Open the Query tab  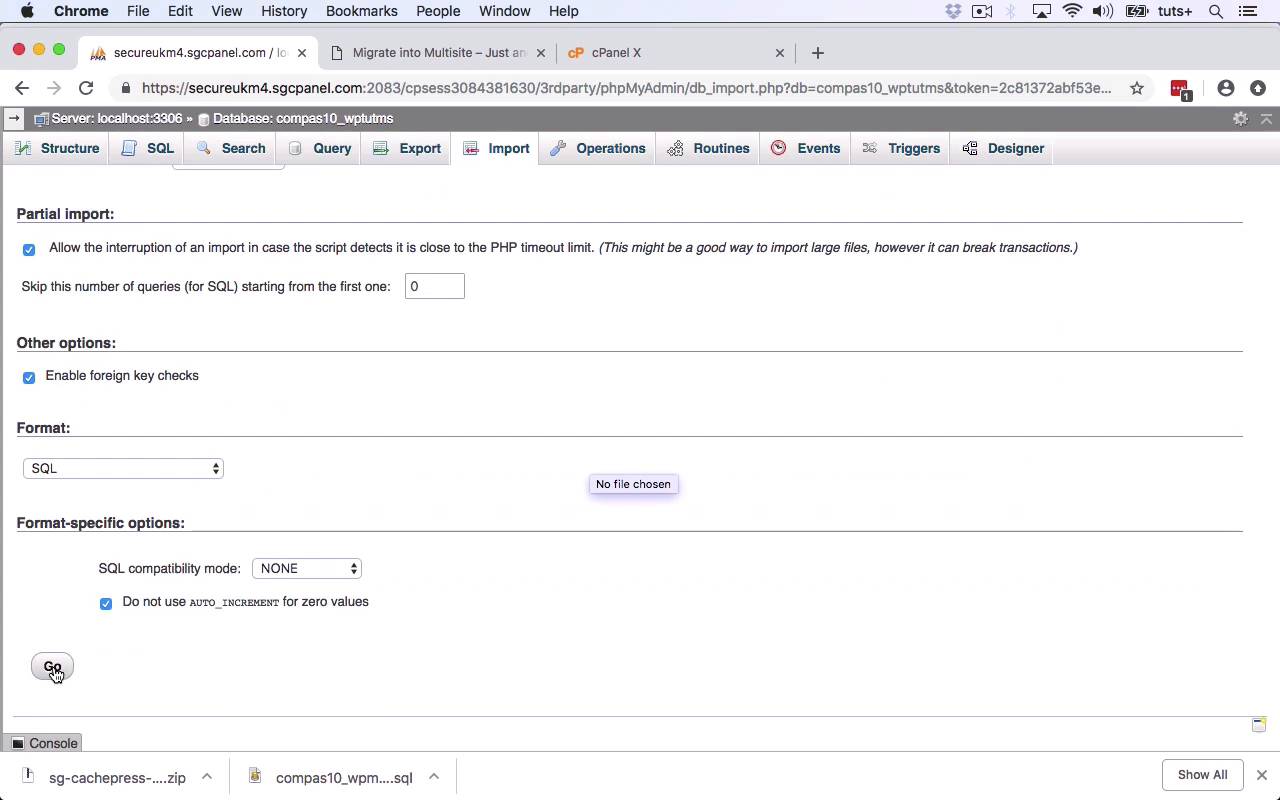(320, 148)
